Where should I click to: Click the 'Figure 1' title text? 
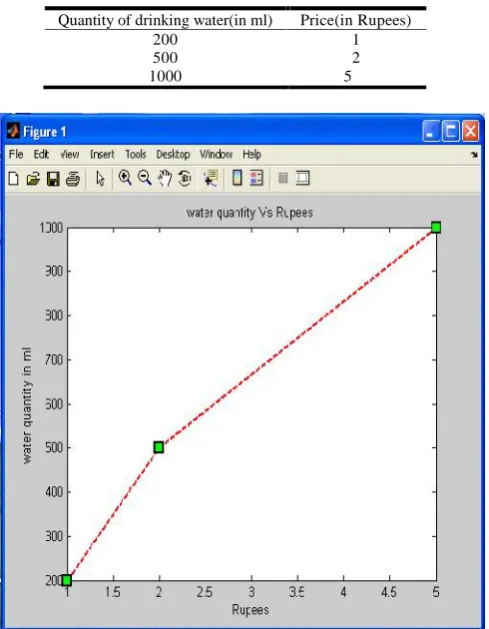[45, 132]
